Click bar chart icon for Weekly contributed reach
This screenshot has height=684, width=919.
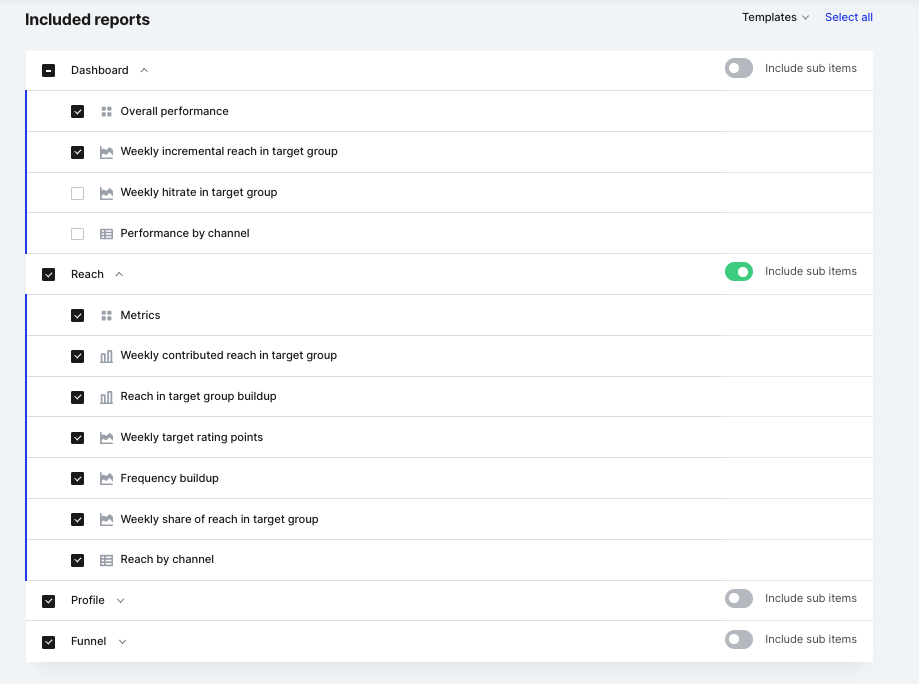pos(106,356)
